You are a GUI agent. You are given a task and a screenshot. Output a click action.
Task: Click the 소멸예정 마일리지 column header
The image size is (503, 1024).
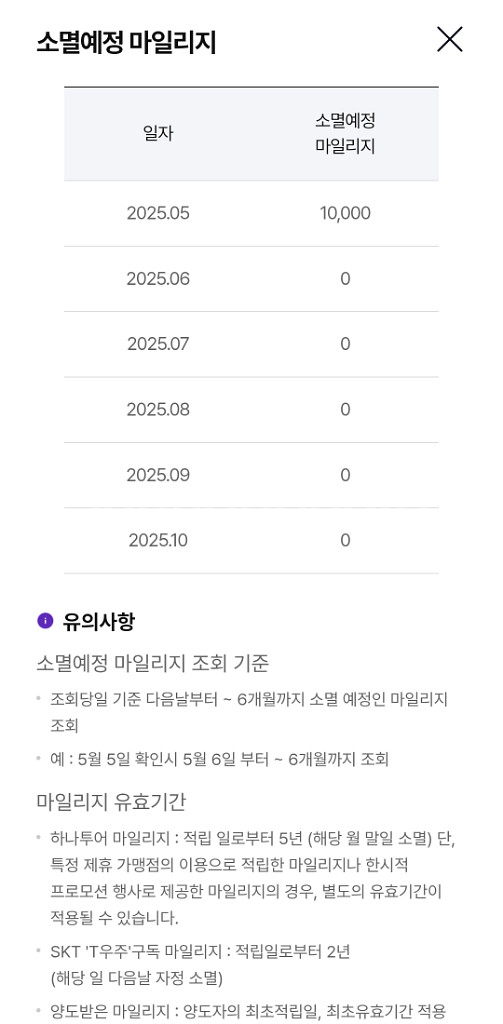point(345,134)
